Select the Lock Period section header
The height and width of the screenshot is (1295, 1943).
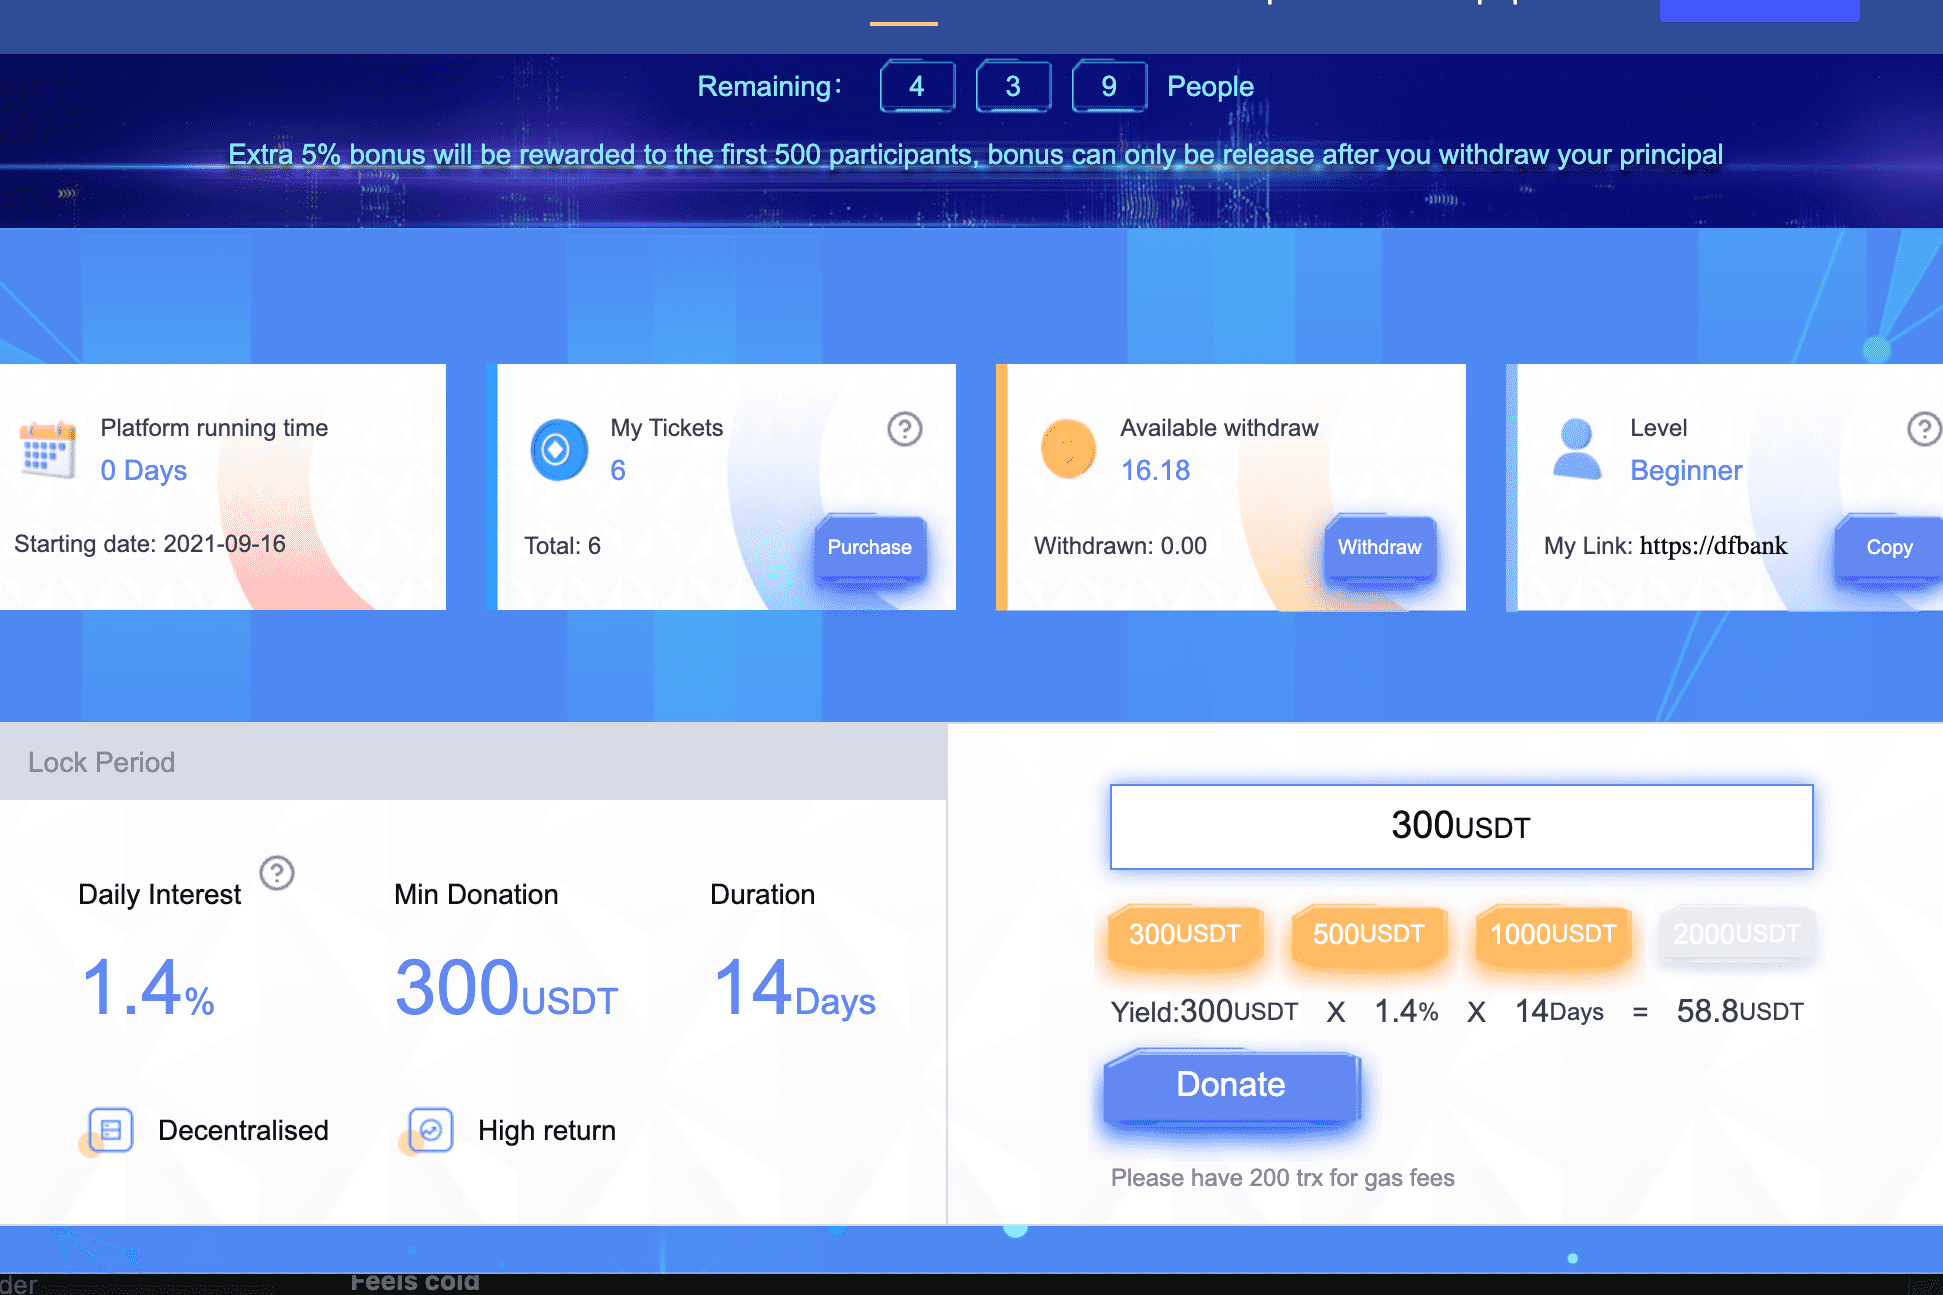[x=100, y=761]
